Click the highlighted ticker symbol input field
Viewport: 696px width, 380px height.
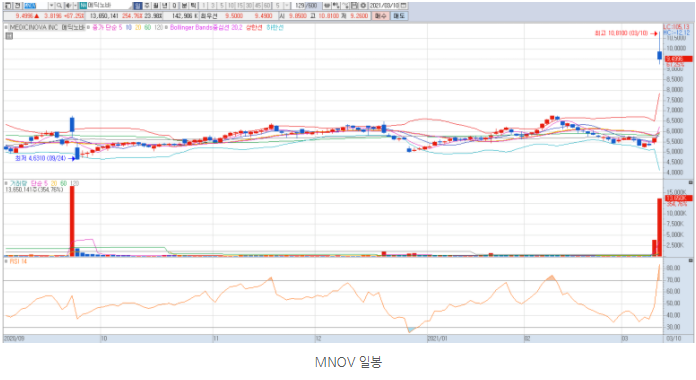point(36,5)
